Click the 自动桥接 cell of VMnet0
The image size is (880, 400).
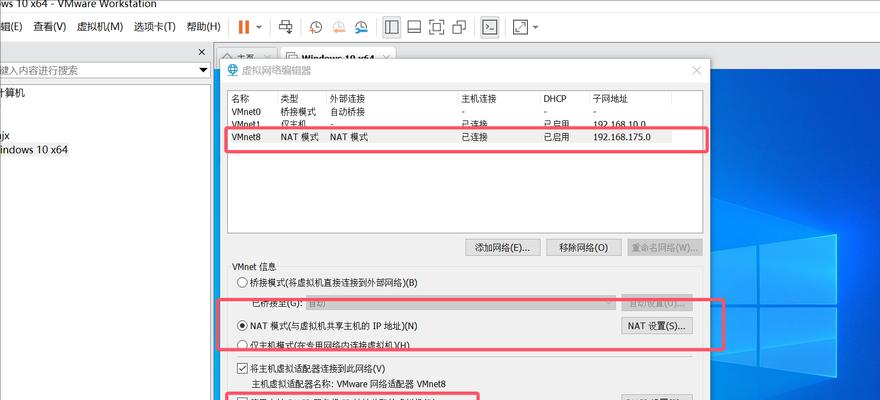coord(347,112)
